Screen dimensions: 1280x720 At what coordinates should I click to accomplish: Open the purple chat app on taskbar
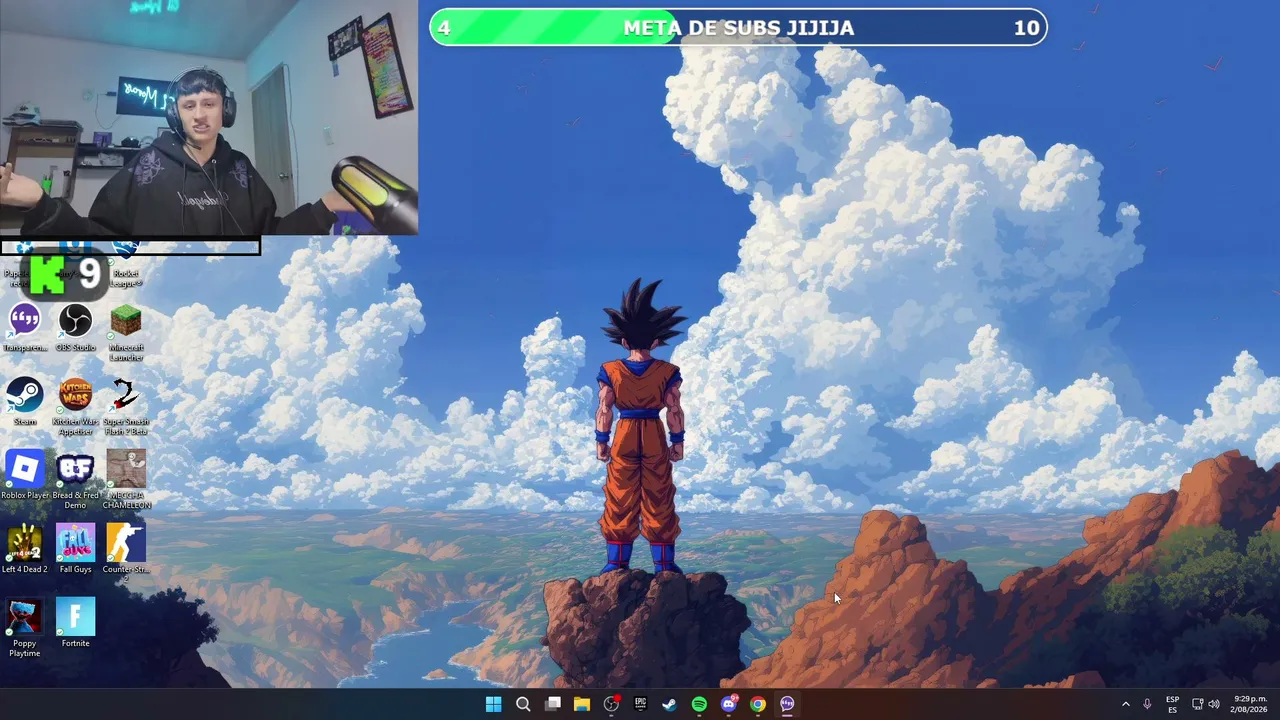coord(787,704)
